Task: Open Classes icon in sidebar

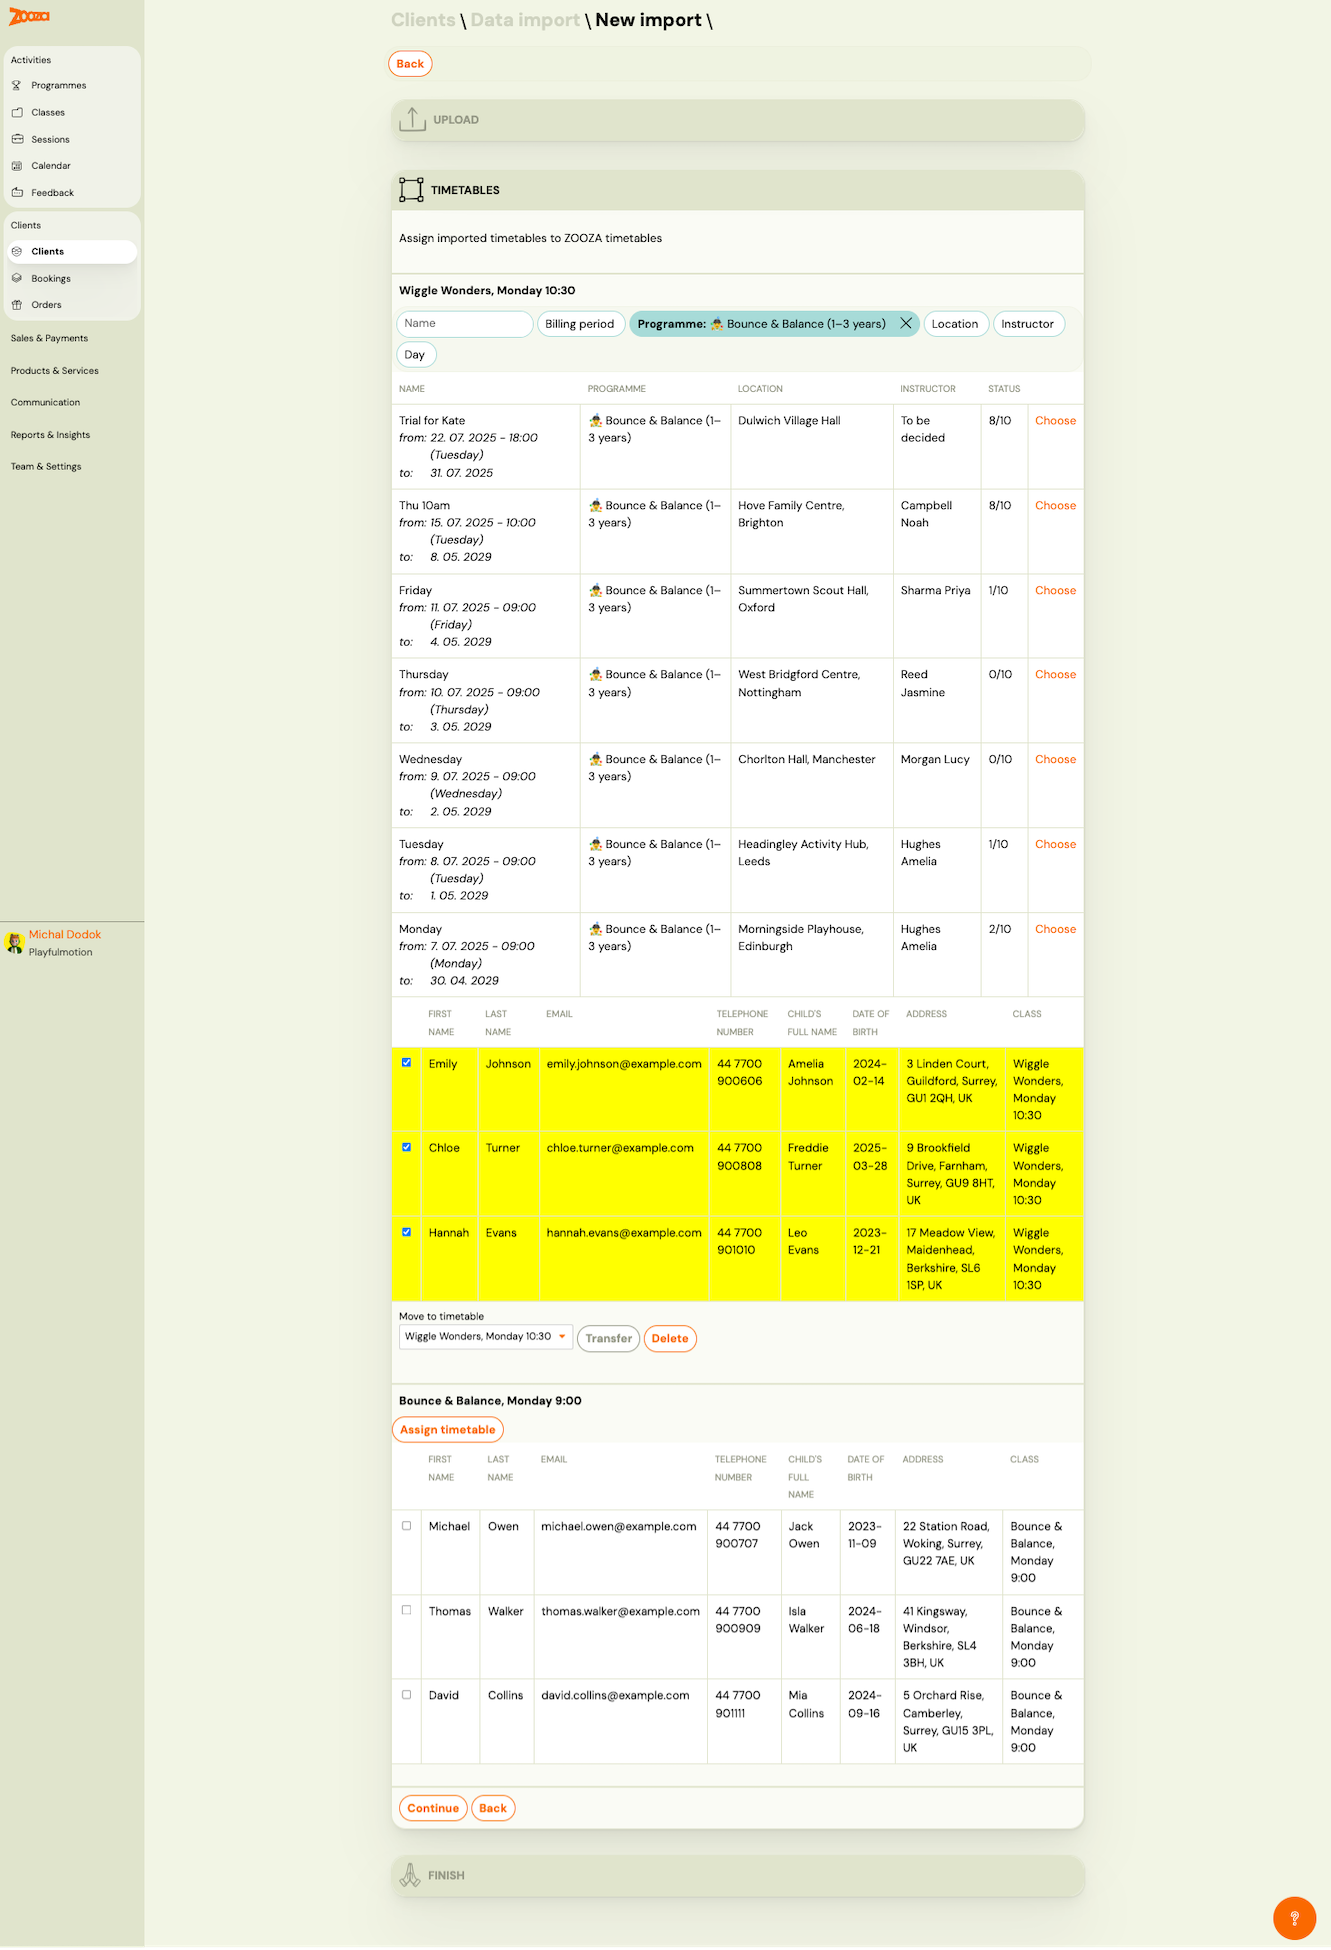Action: [17, 113]
